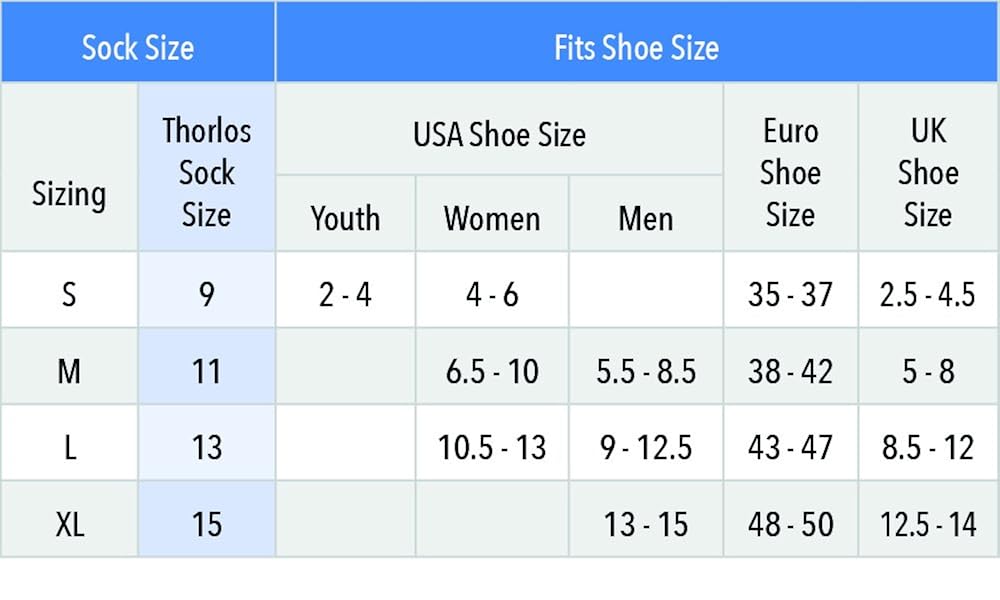Select the "Sizing" column header
1000x600 pixels.
[69, 193]
